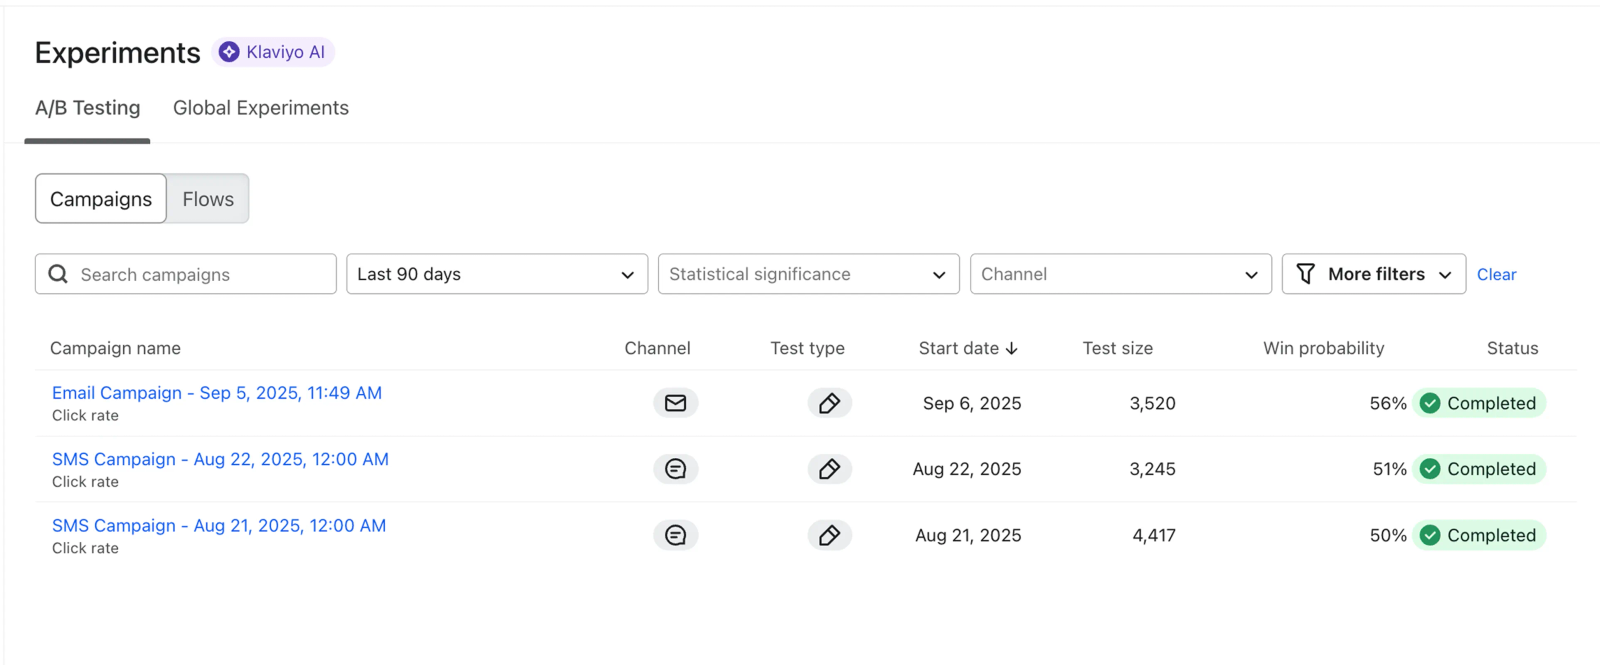Click green checkmark on Aug 22 Completed status
1600x665 pixels.
pyautogui.click(x=1430, y=469)
